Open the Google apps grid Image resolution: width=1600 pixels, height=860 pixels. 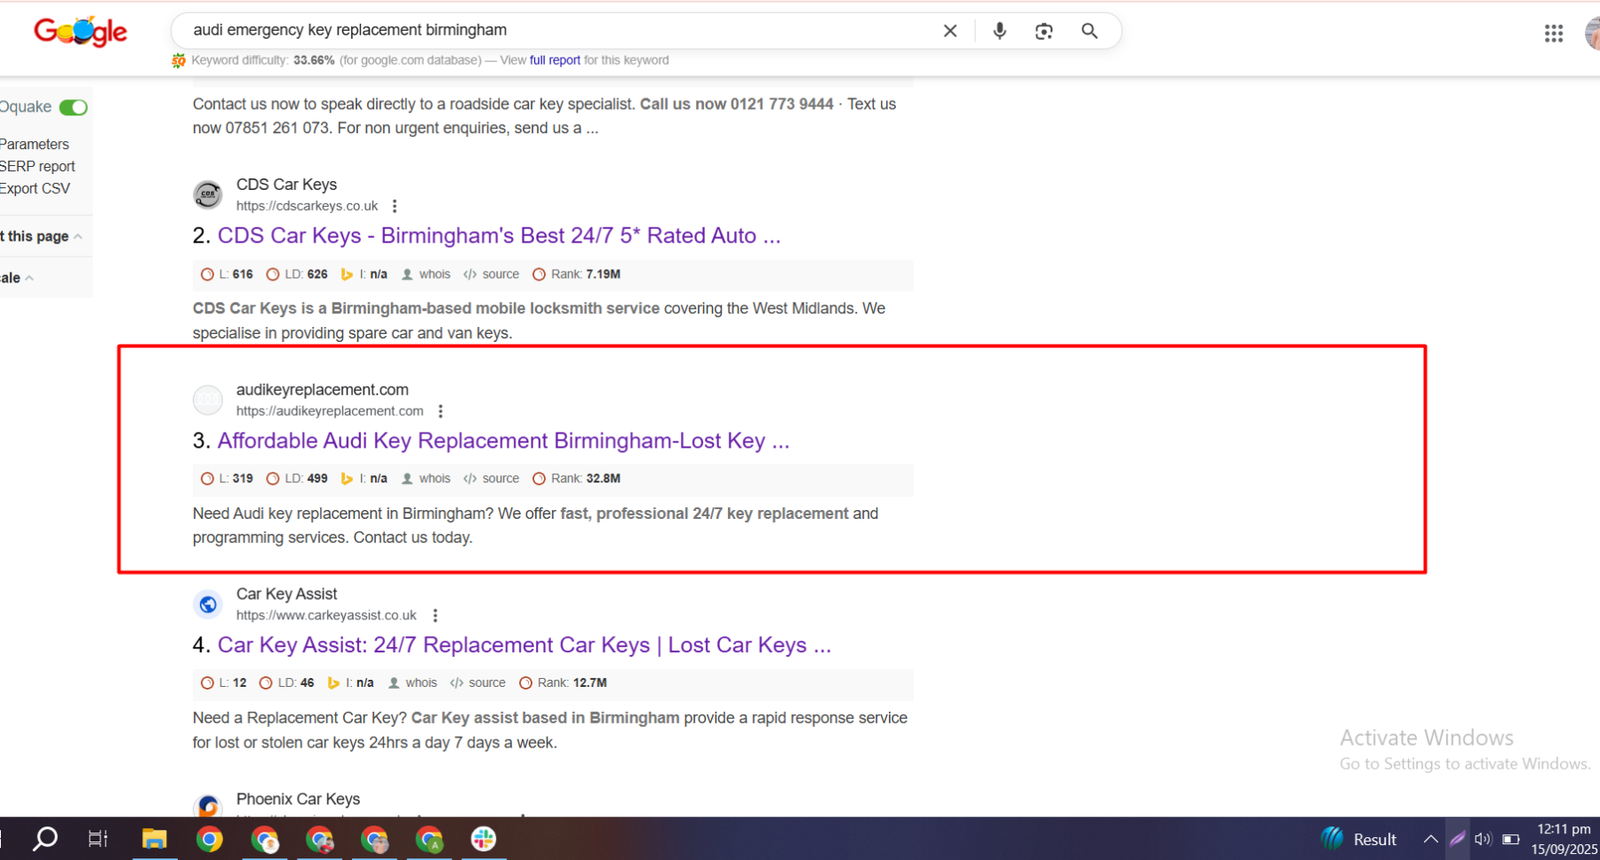coord(1553,34)
